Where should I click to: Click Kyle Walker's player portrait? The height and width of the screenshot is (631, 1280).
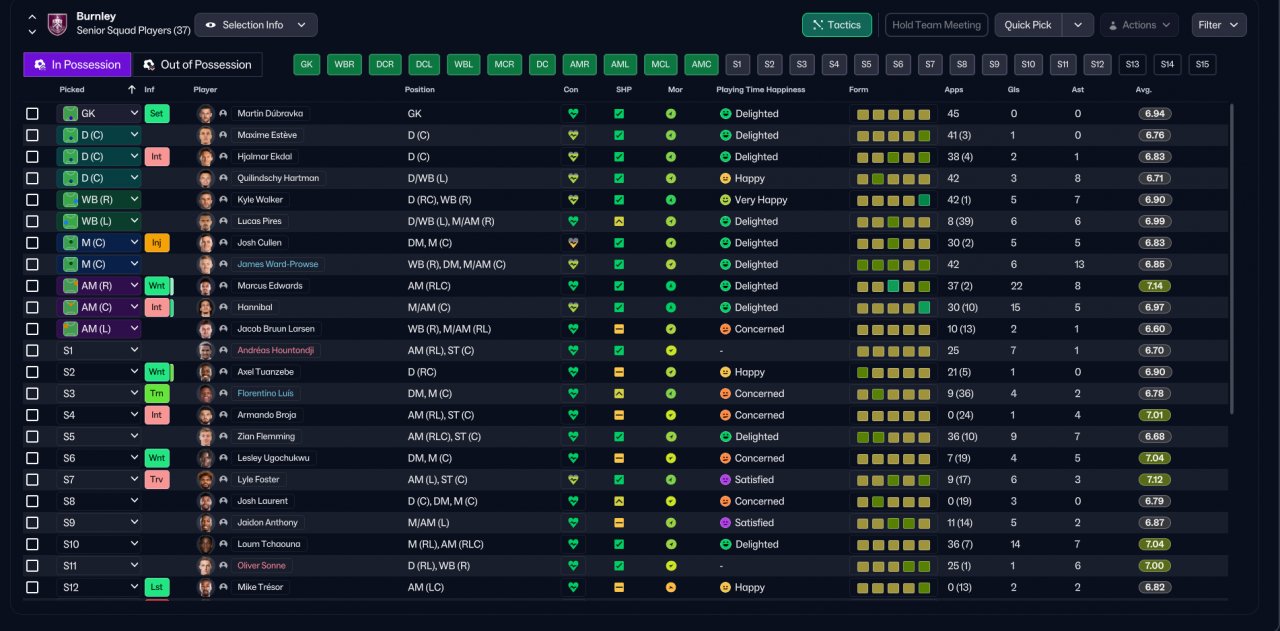[206, 200]
